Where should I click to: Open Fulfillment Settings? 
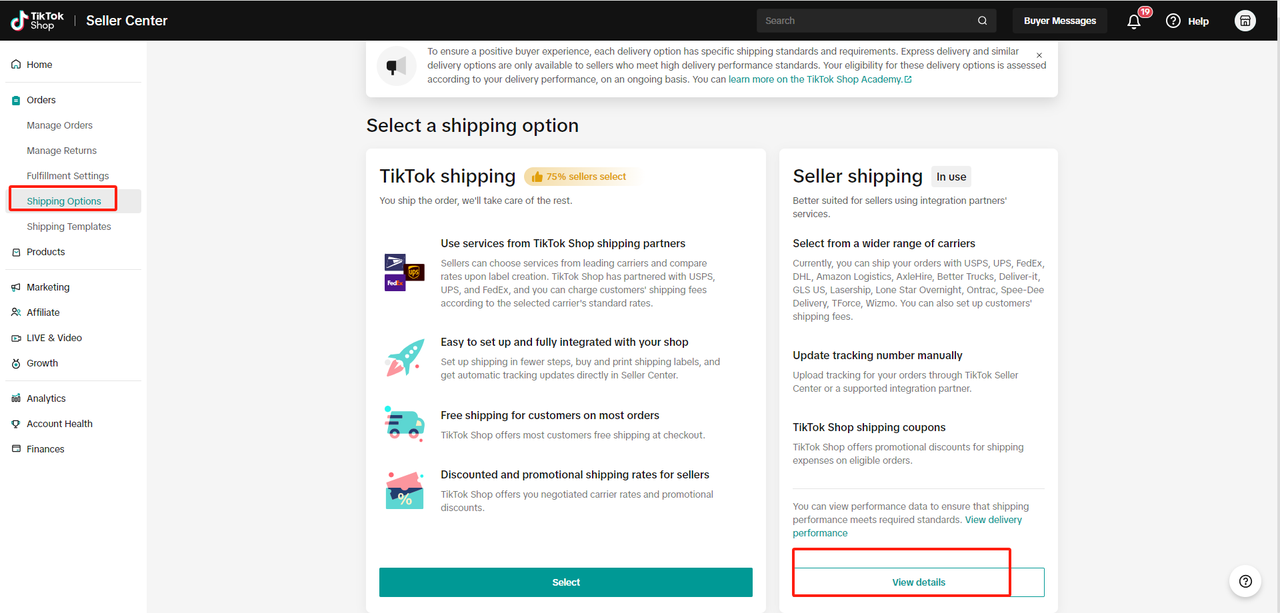coord(66,175)
